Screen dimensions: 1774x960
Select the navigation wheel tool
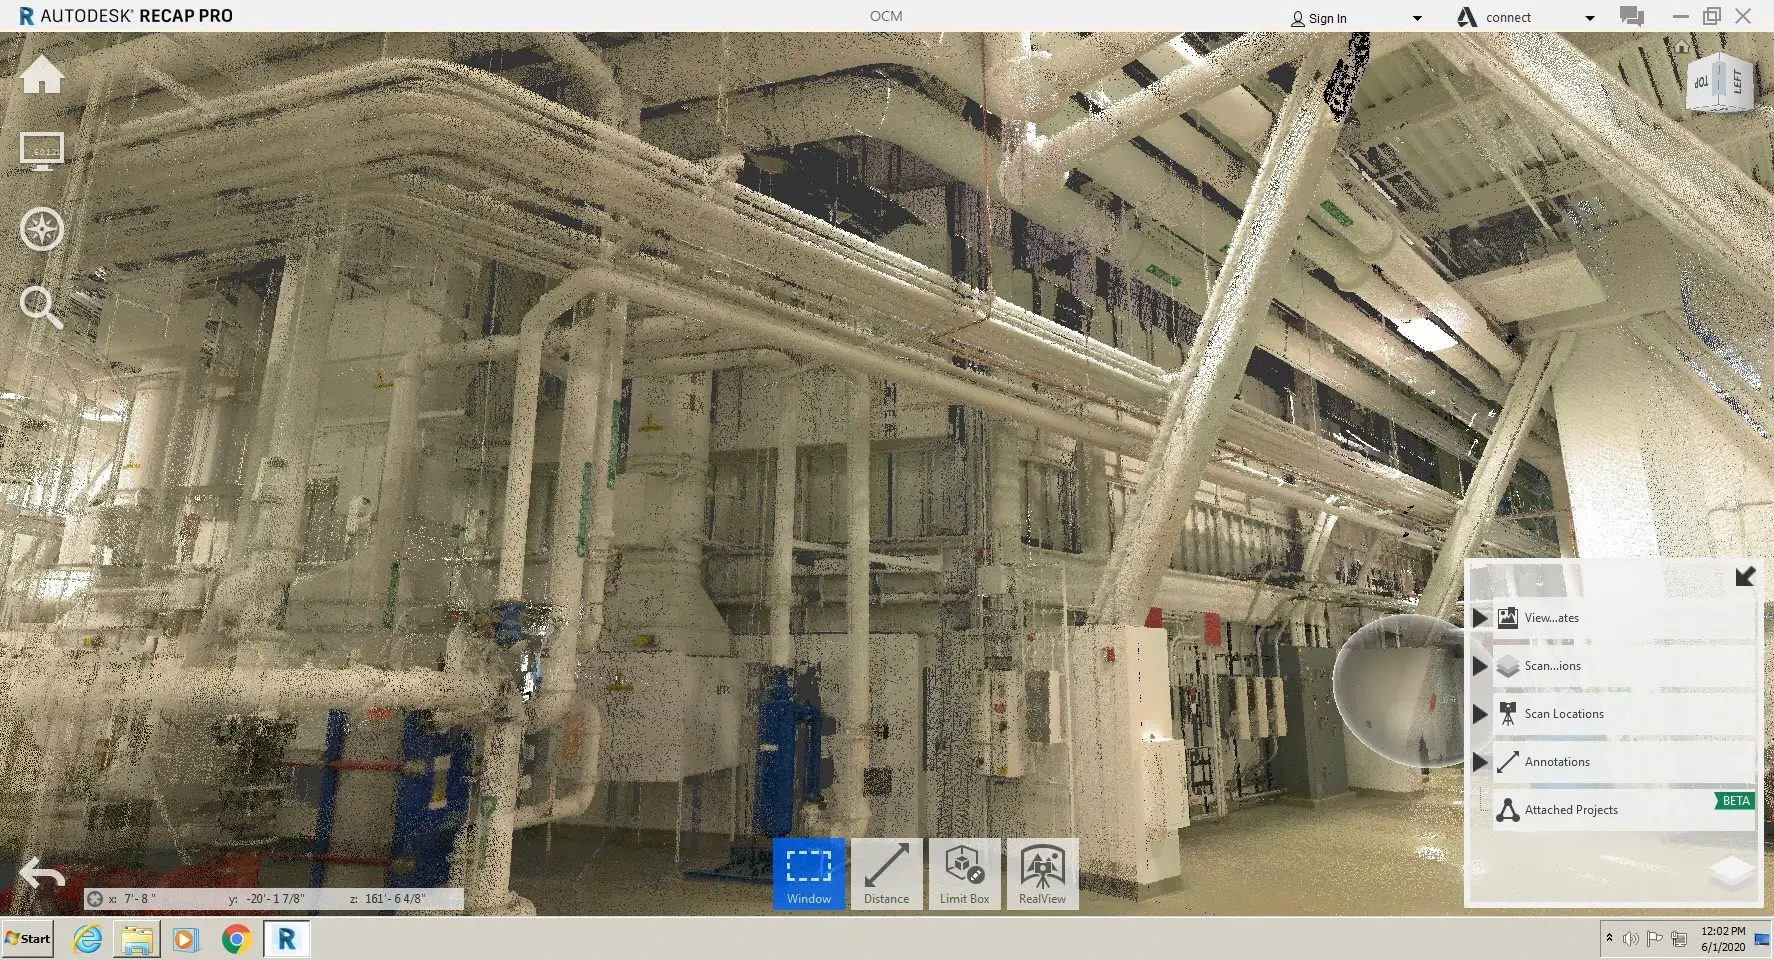point(40,228)
